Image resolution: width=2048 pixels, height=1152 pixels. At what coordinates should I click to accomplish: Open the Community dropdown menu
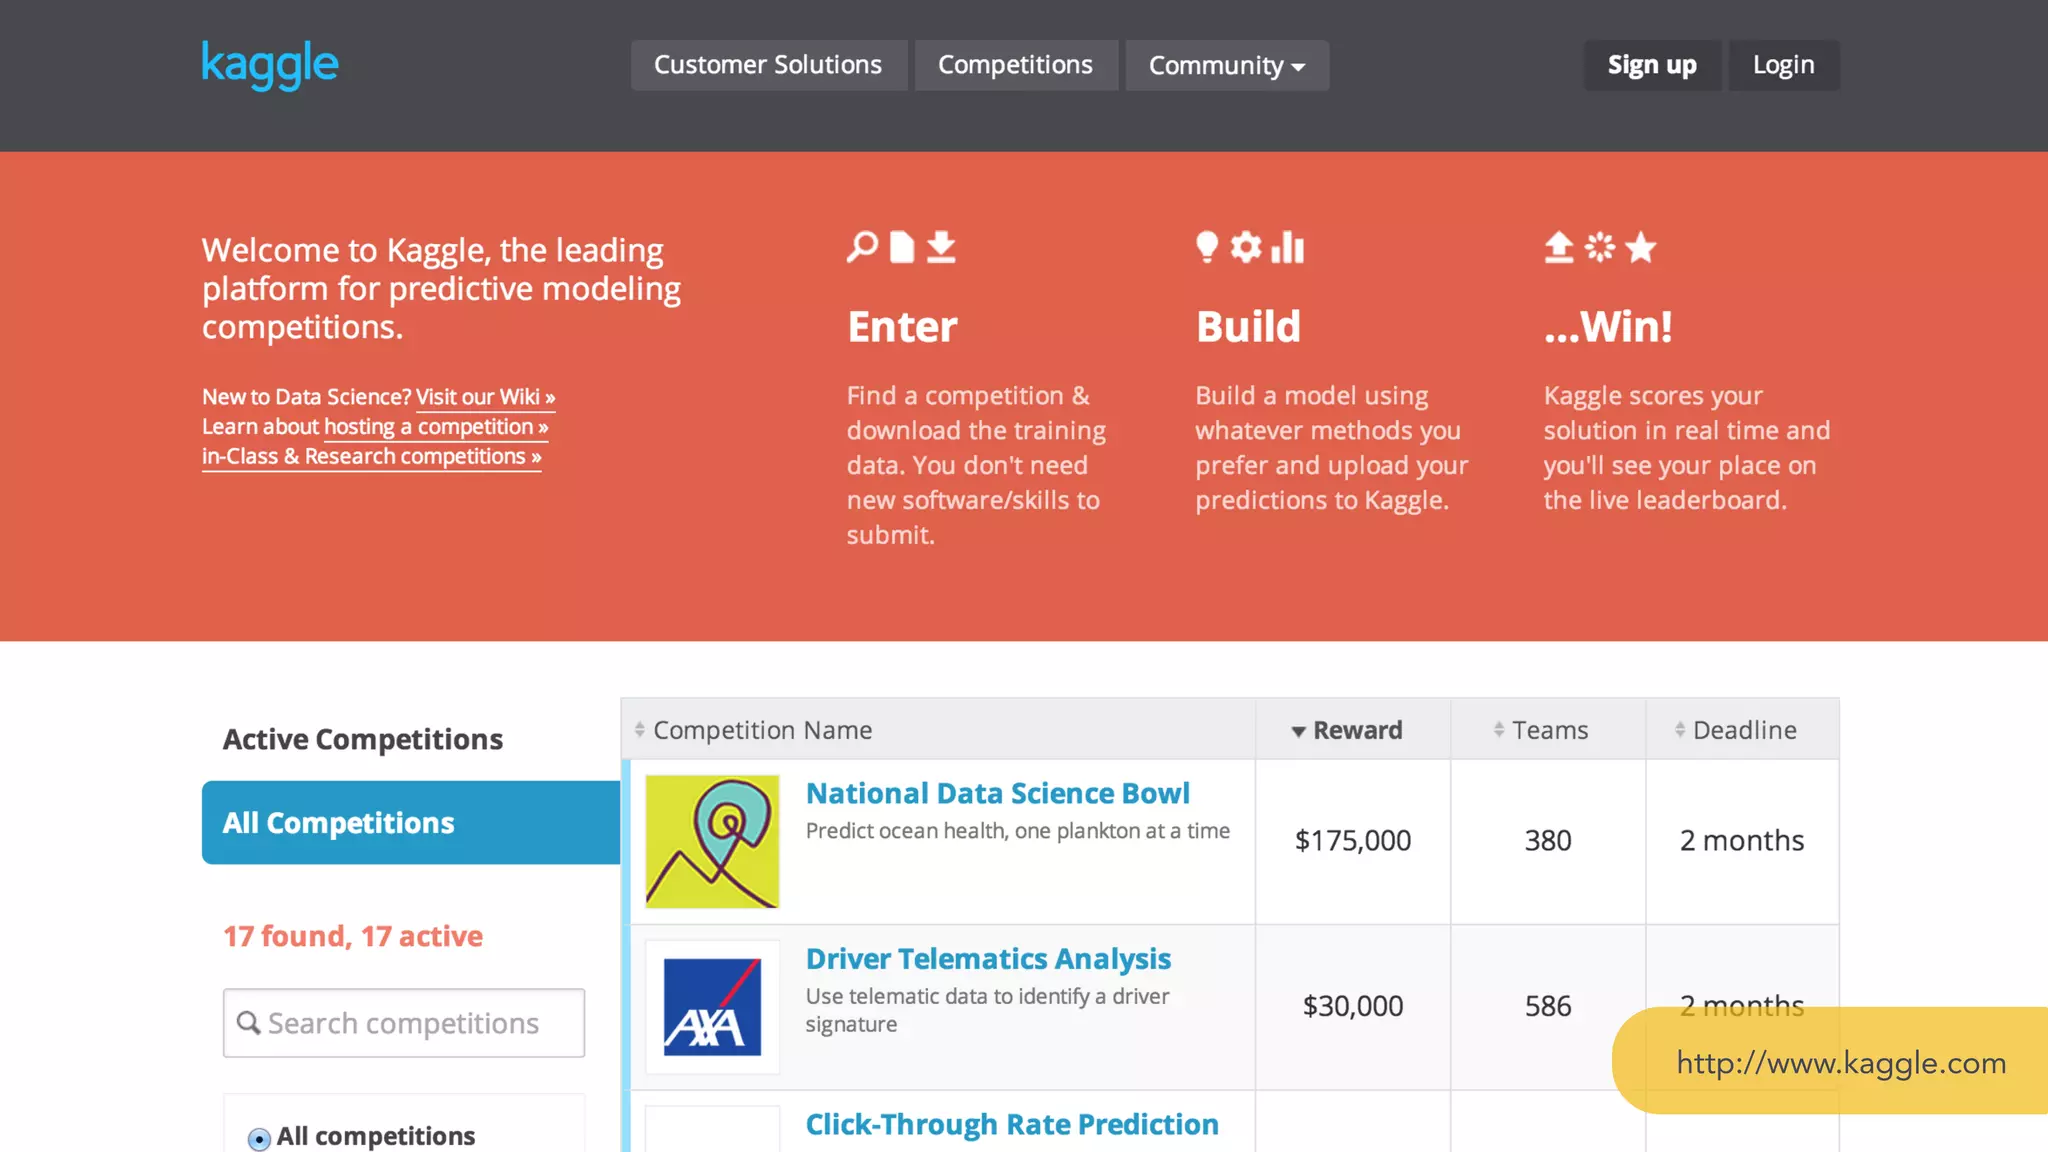point(1227,65)
